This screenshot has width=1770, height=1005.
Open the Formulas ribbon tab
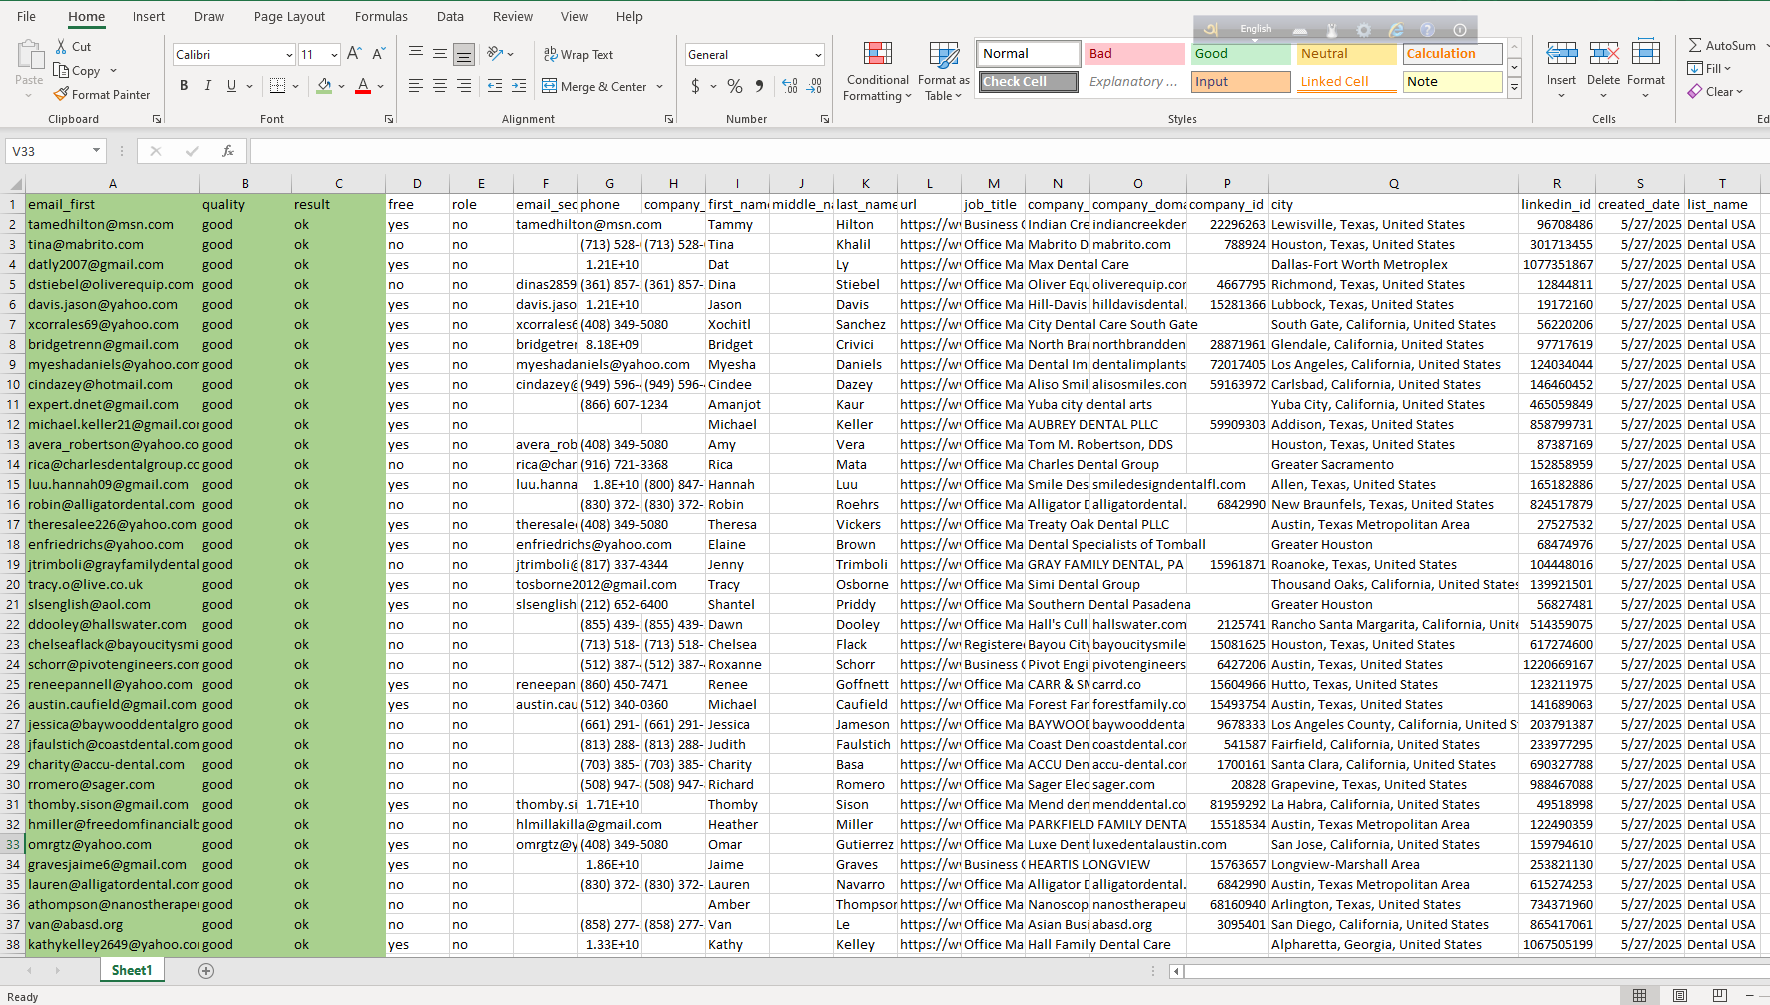(x=381, y=16)
